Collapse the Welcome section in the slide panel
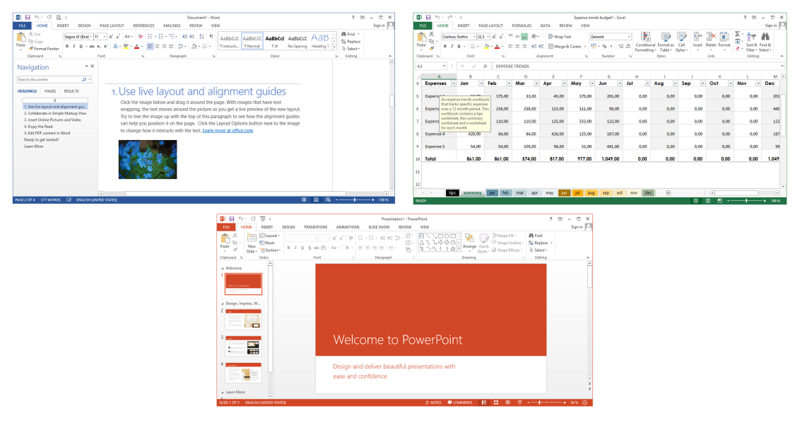 pyautogui.click(x=222, y=268)
